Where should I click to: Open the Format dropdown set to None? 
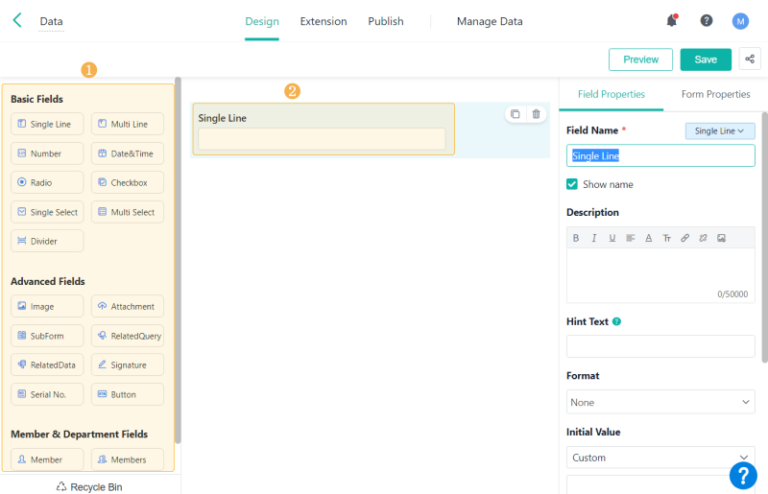(x=660, y=402)
